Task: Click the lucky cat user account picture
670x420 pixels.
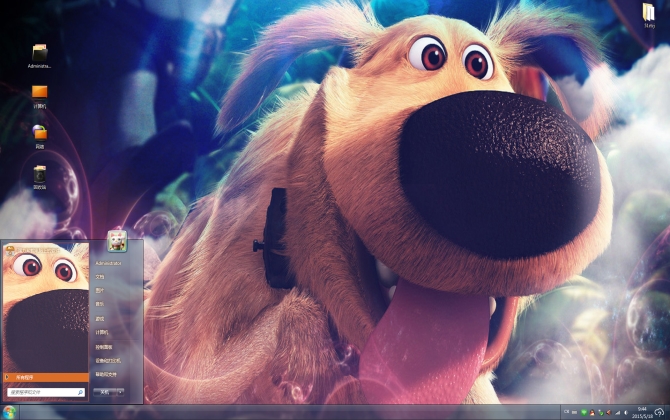Action: point(117,241)
